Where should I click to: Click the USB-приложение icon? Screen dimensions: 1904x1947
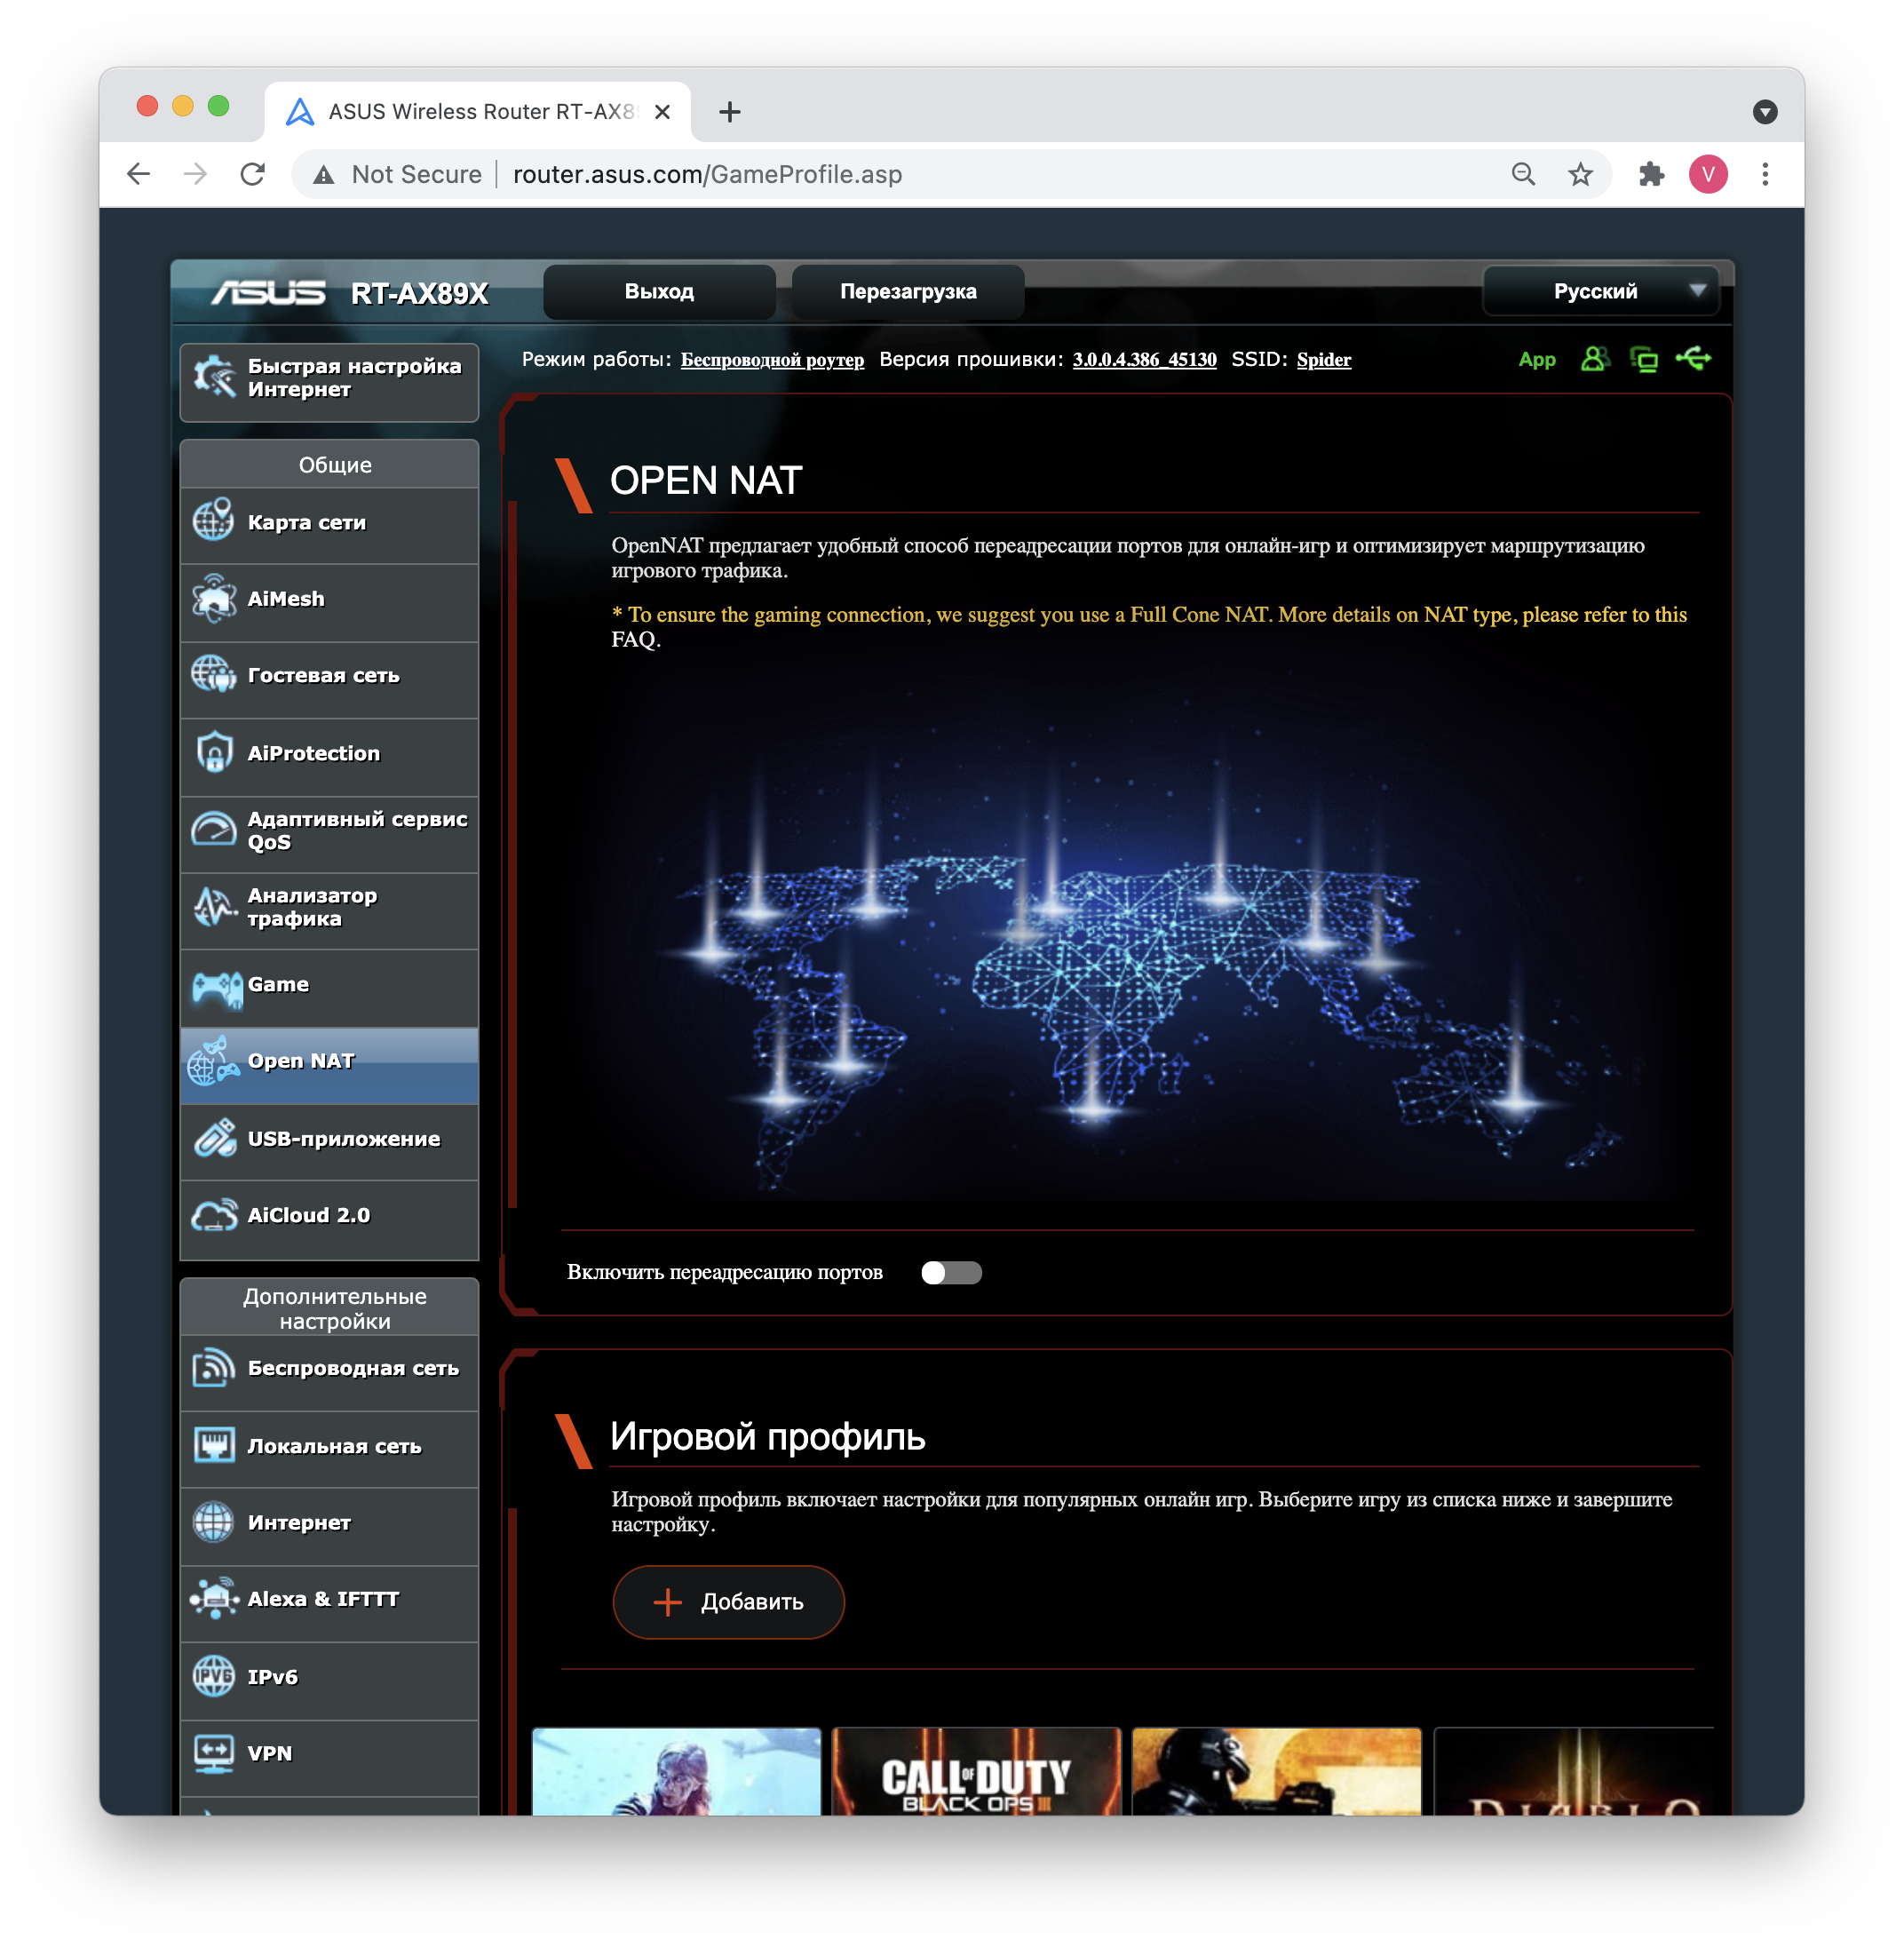point(214,1139)
